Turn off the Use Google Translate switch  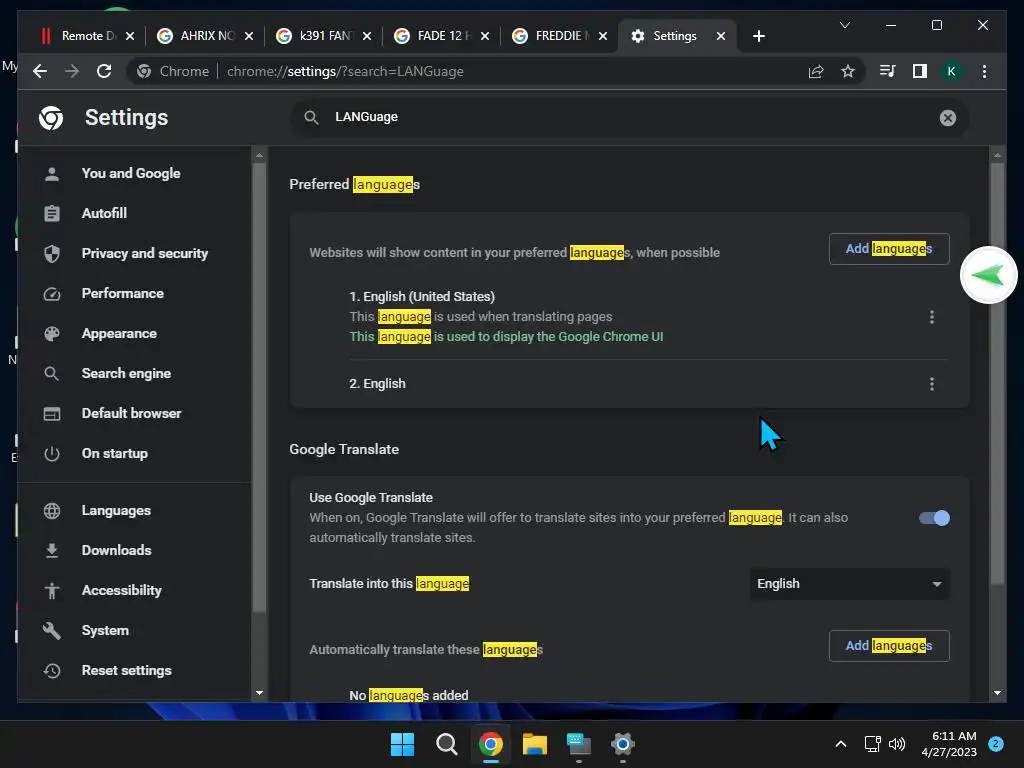[934, 518]
